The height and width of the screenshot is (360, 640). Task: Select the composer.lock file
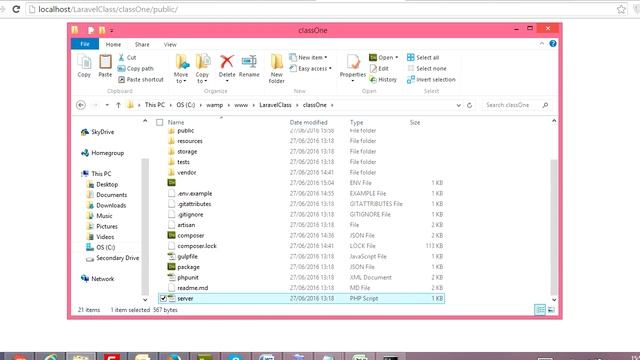[197, 246]
